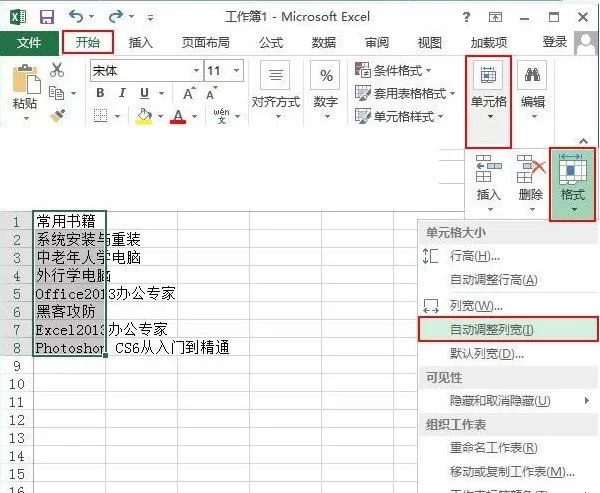Open Cell Styles menu
Screen dimensions: 600x493
[399, 116]
